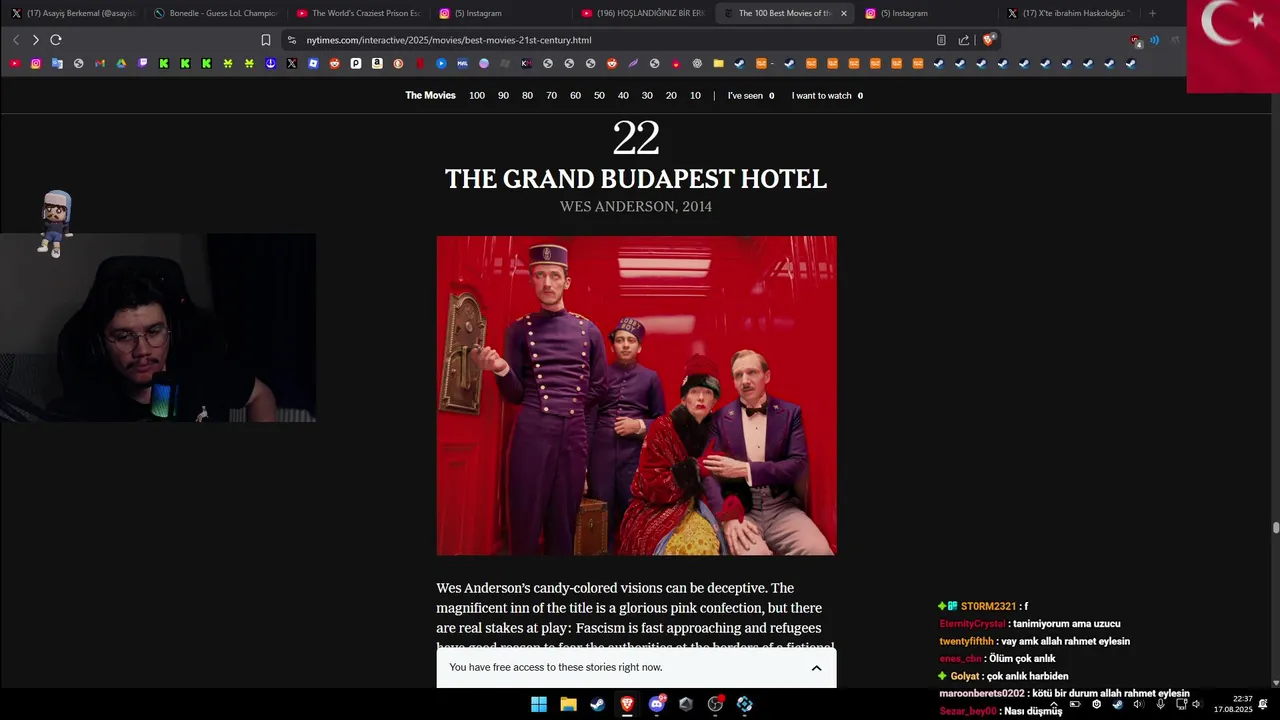The width and height of the screenshot is (1280, 720).
Task: Jump to rank 70 in list
Action: click(x=551, y=96)
